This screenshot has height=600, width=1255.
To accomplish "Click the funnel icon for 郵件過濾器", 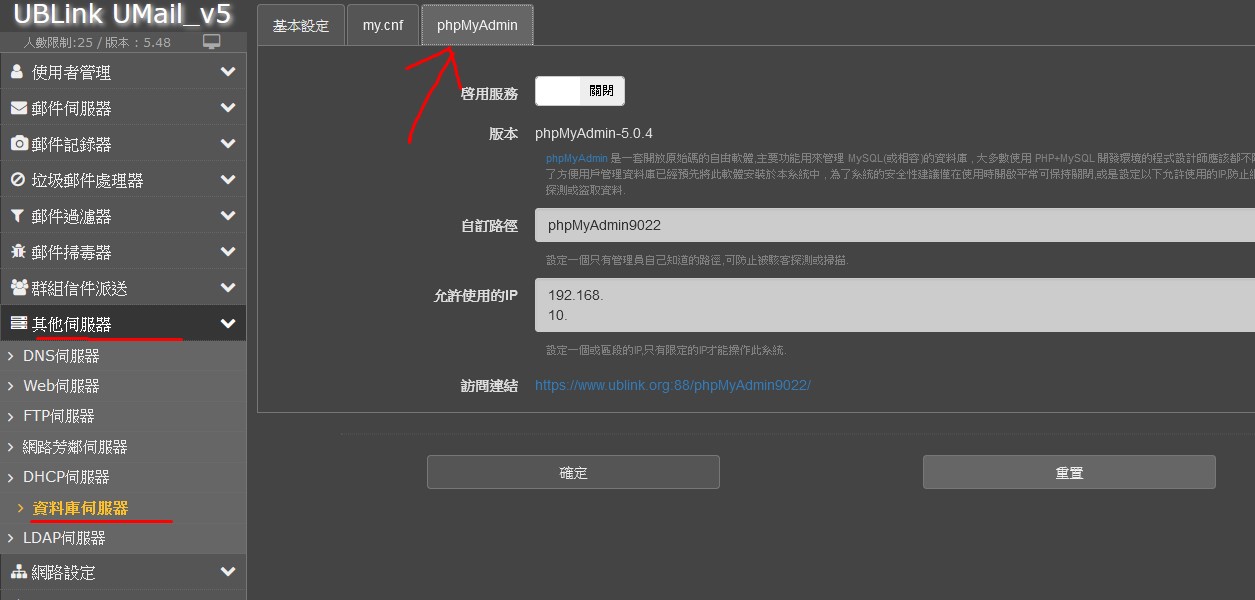I will (18, 216).
